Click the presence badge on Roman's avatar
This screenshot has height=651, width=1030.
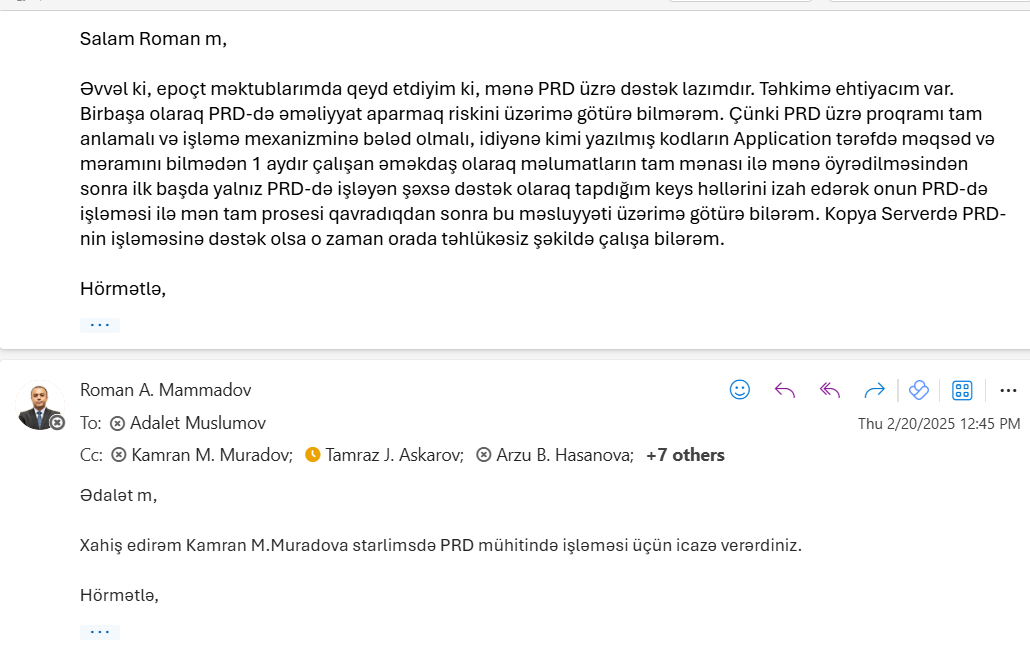point(58,422)
